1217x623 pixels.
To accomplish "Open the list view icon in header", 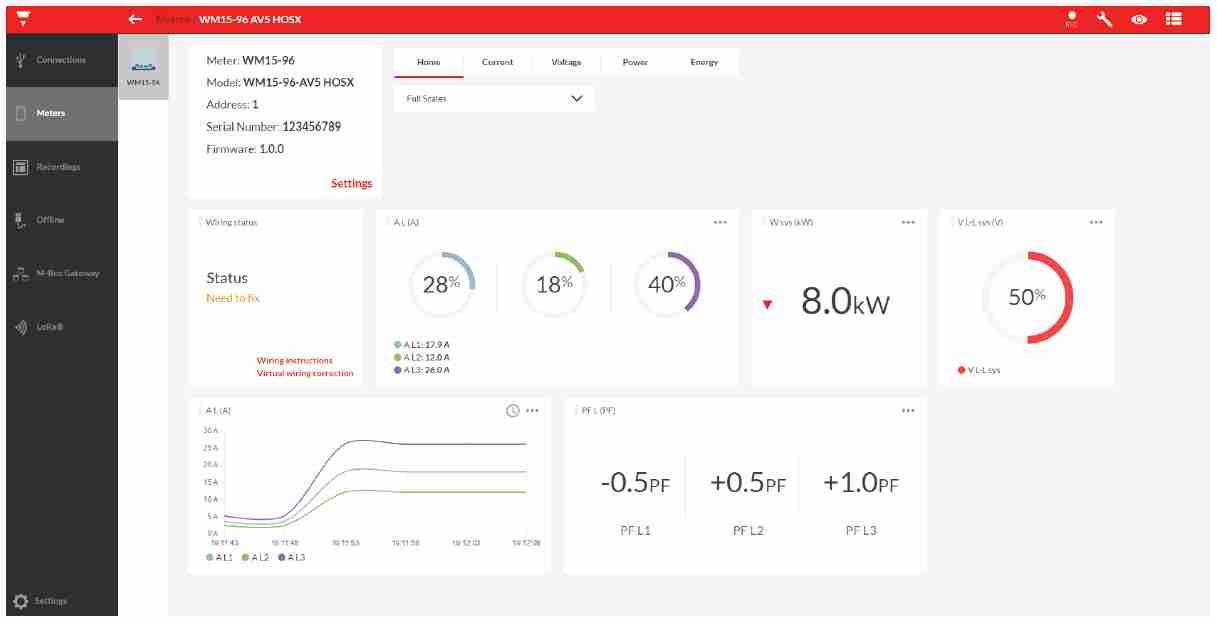I will [1173, 19].
